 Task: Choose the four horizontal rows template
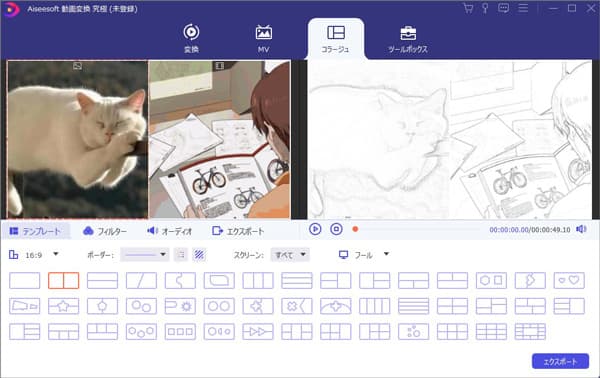pyautogui.click(x=414, y=306)
